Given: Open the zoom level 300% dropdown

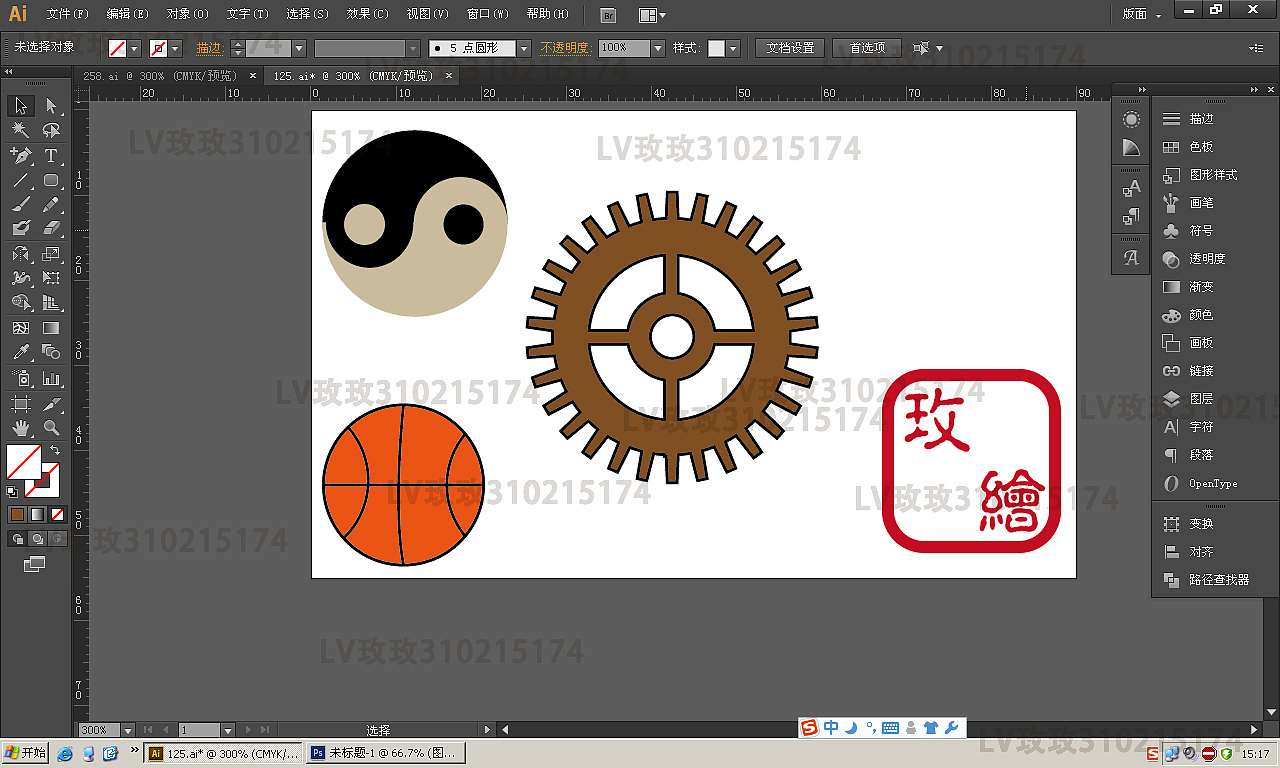Looking at the screenshot, I should pyautogui.click(x=127, y=731).
